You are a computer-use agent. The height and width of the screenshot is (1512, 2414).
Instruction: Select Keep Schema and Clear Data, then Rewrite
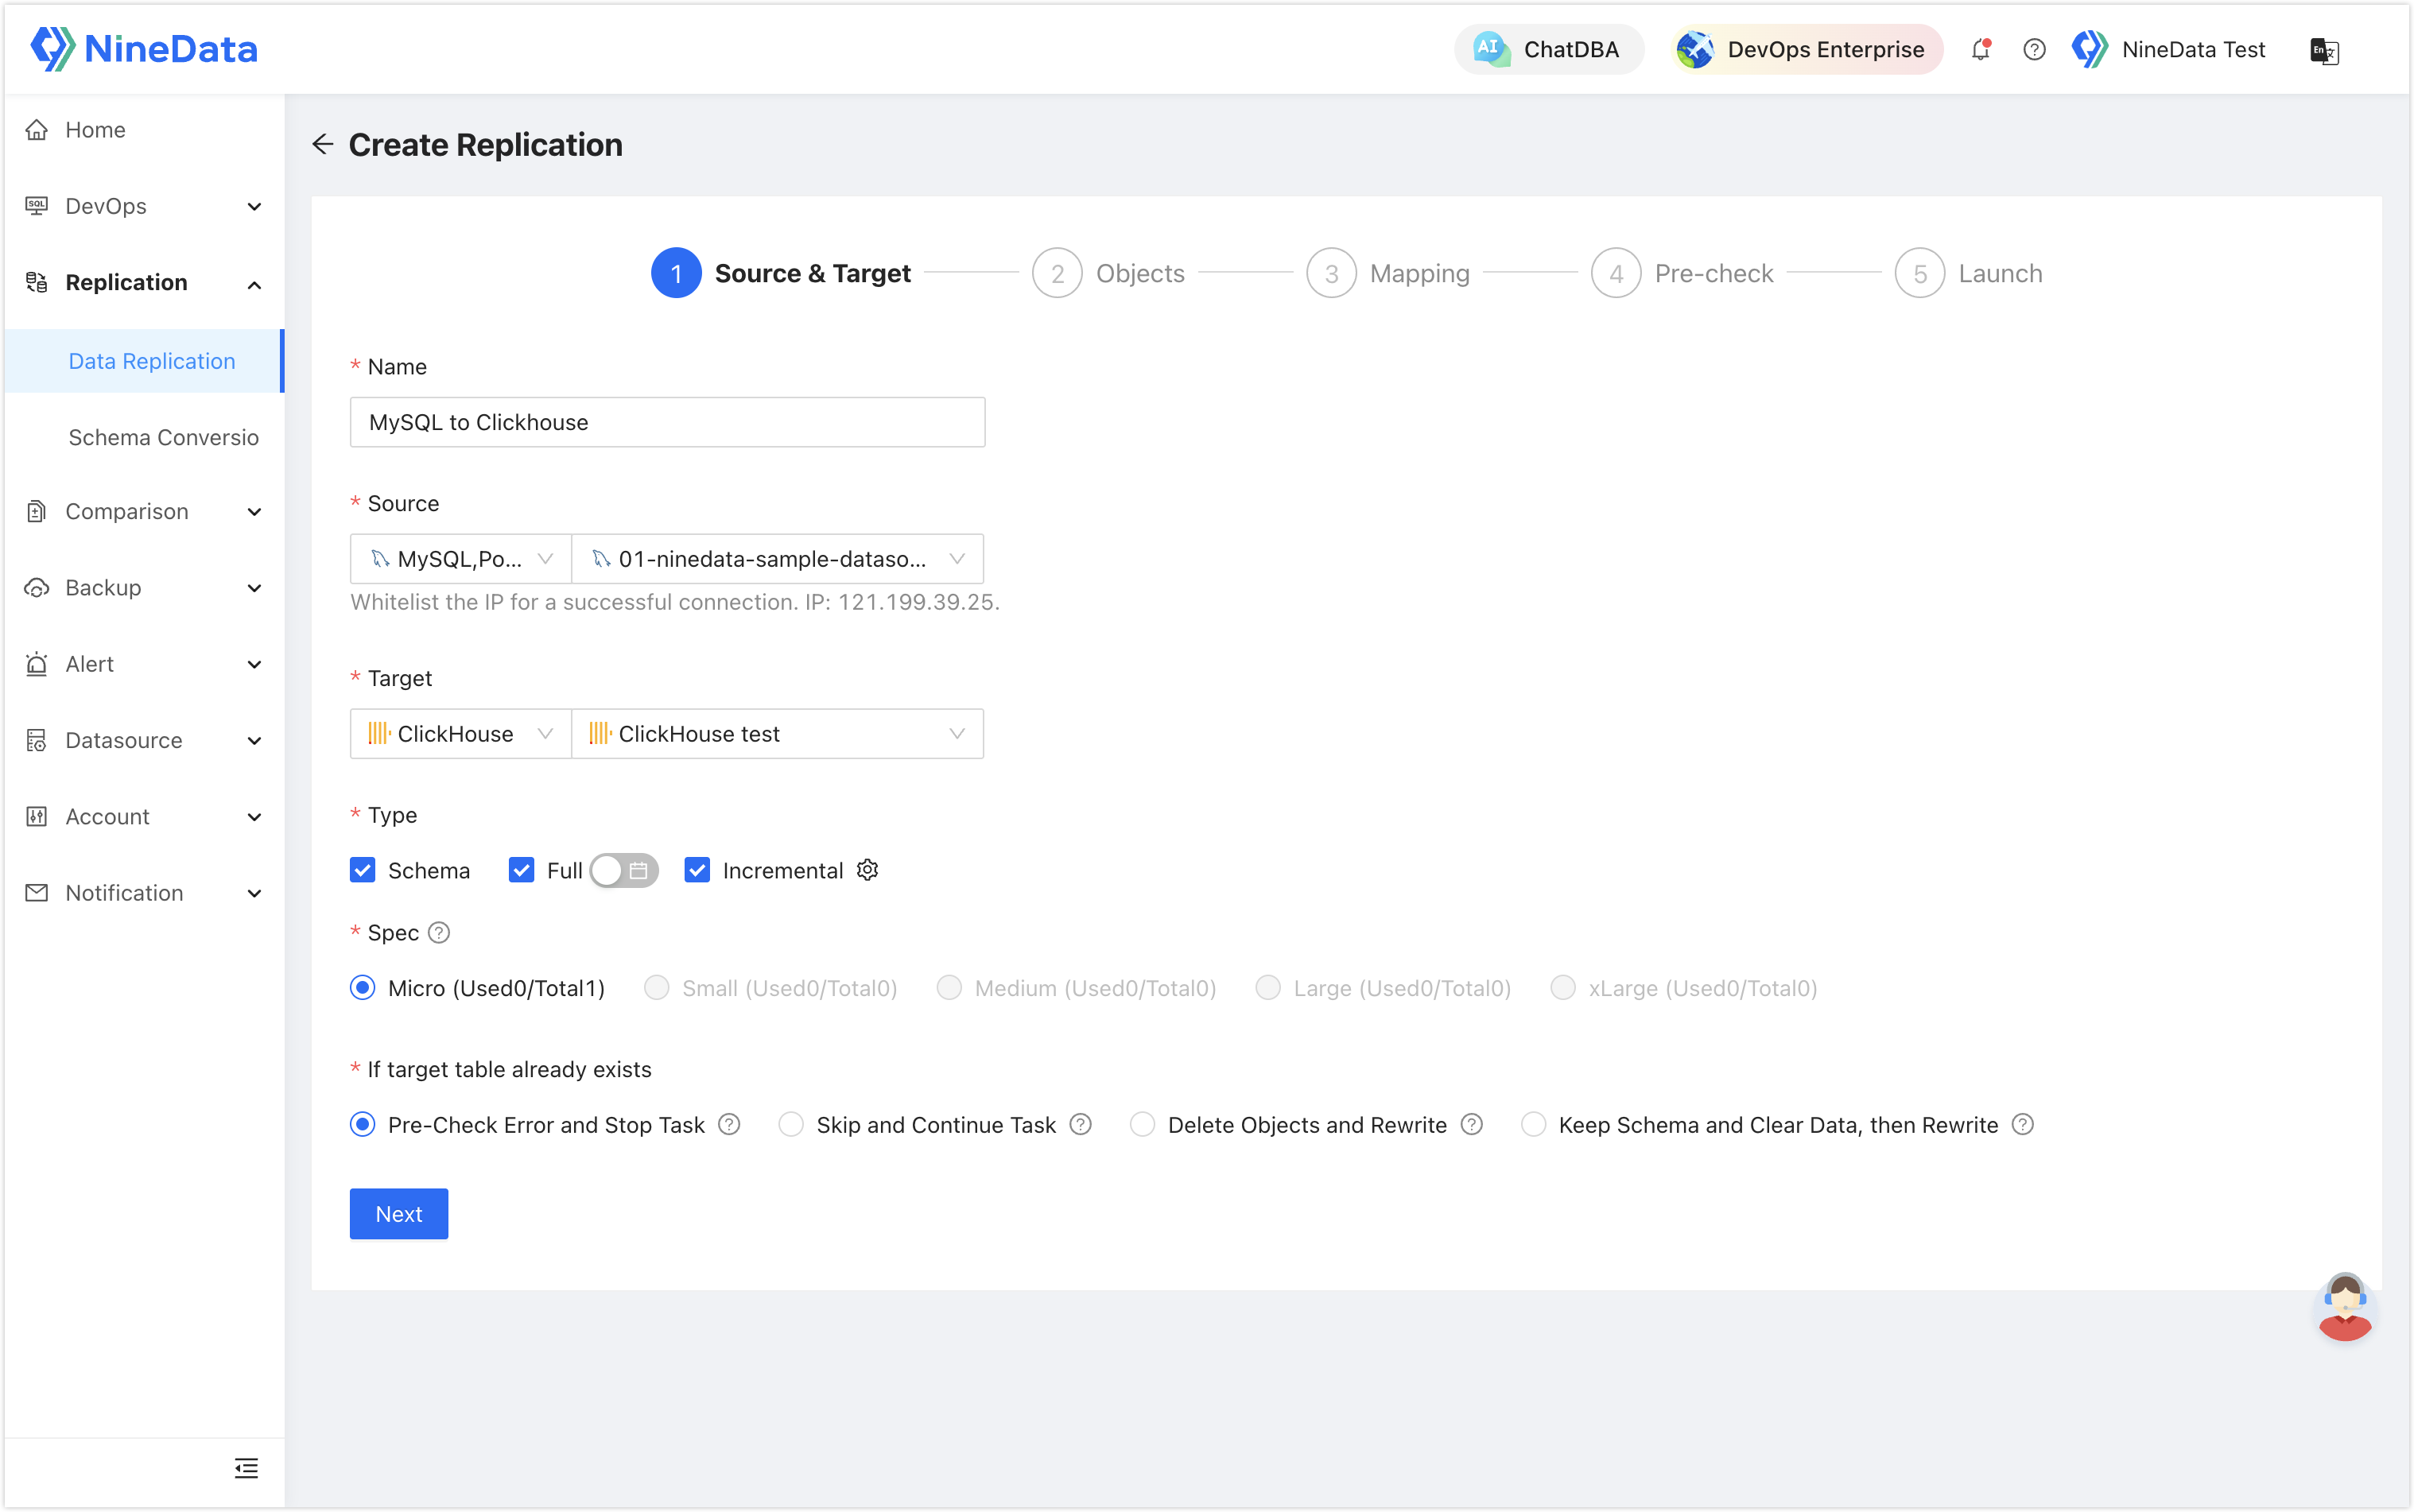tap(1533, 1125)
